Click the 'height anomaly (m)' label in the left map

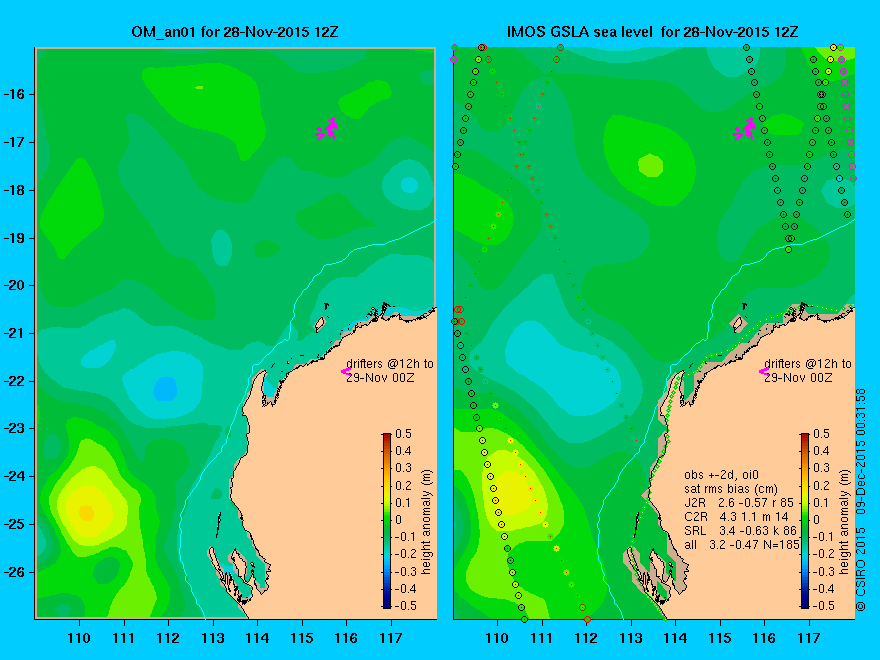coord(427,522)
